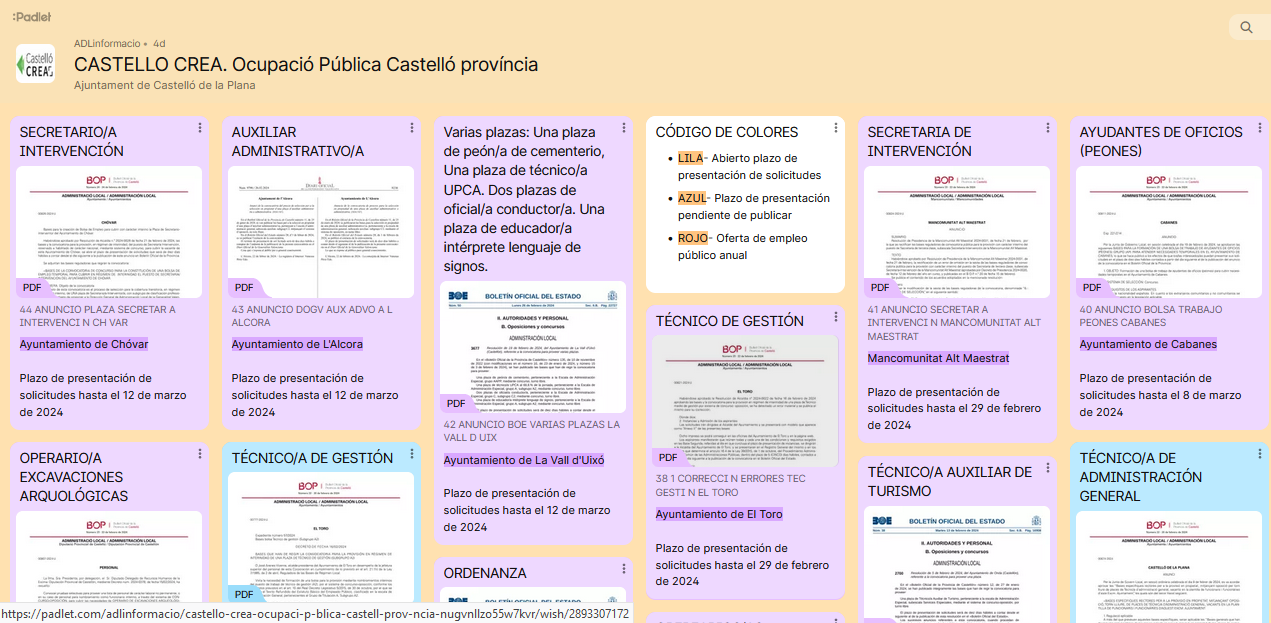1271x623 pixels.
Task: Open more options on OPERARIO/A EXCAVACIONES card
Action: (200, 454)
